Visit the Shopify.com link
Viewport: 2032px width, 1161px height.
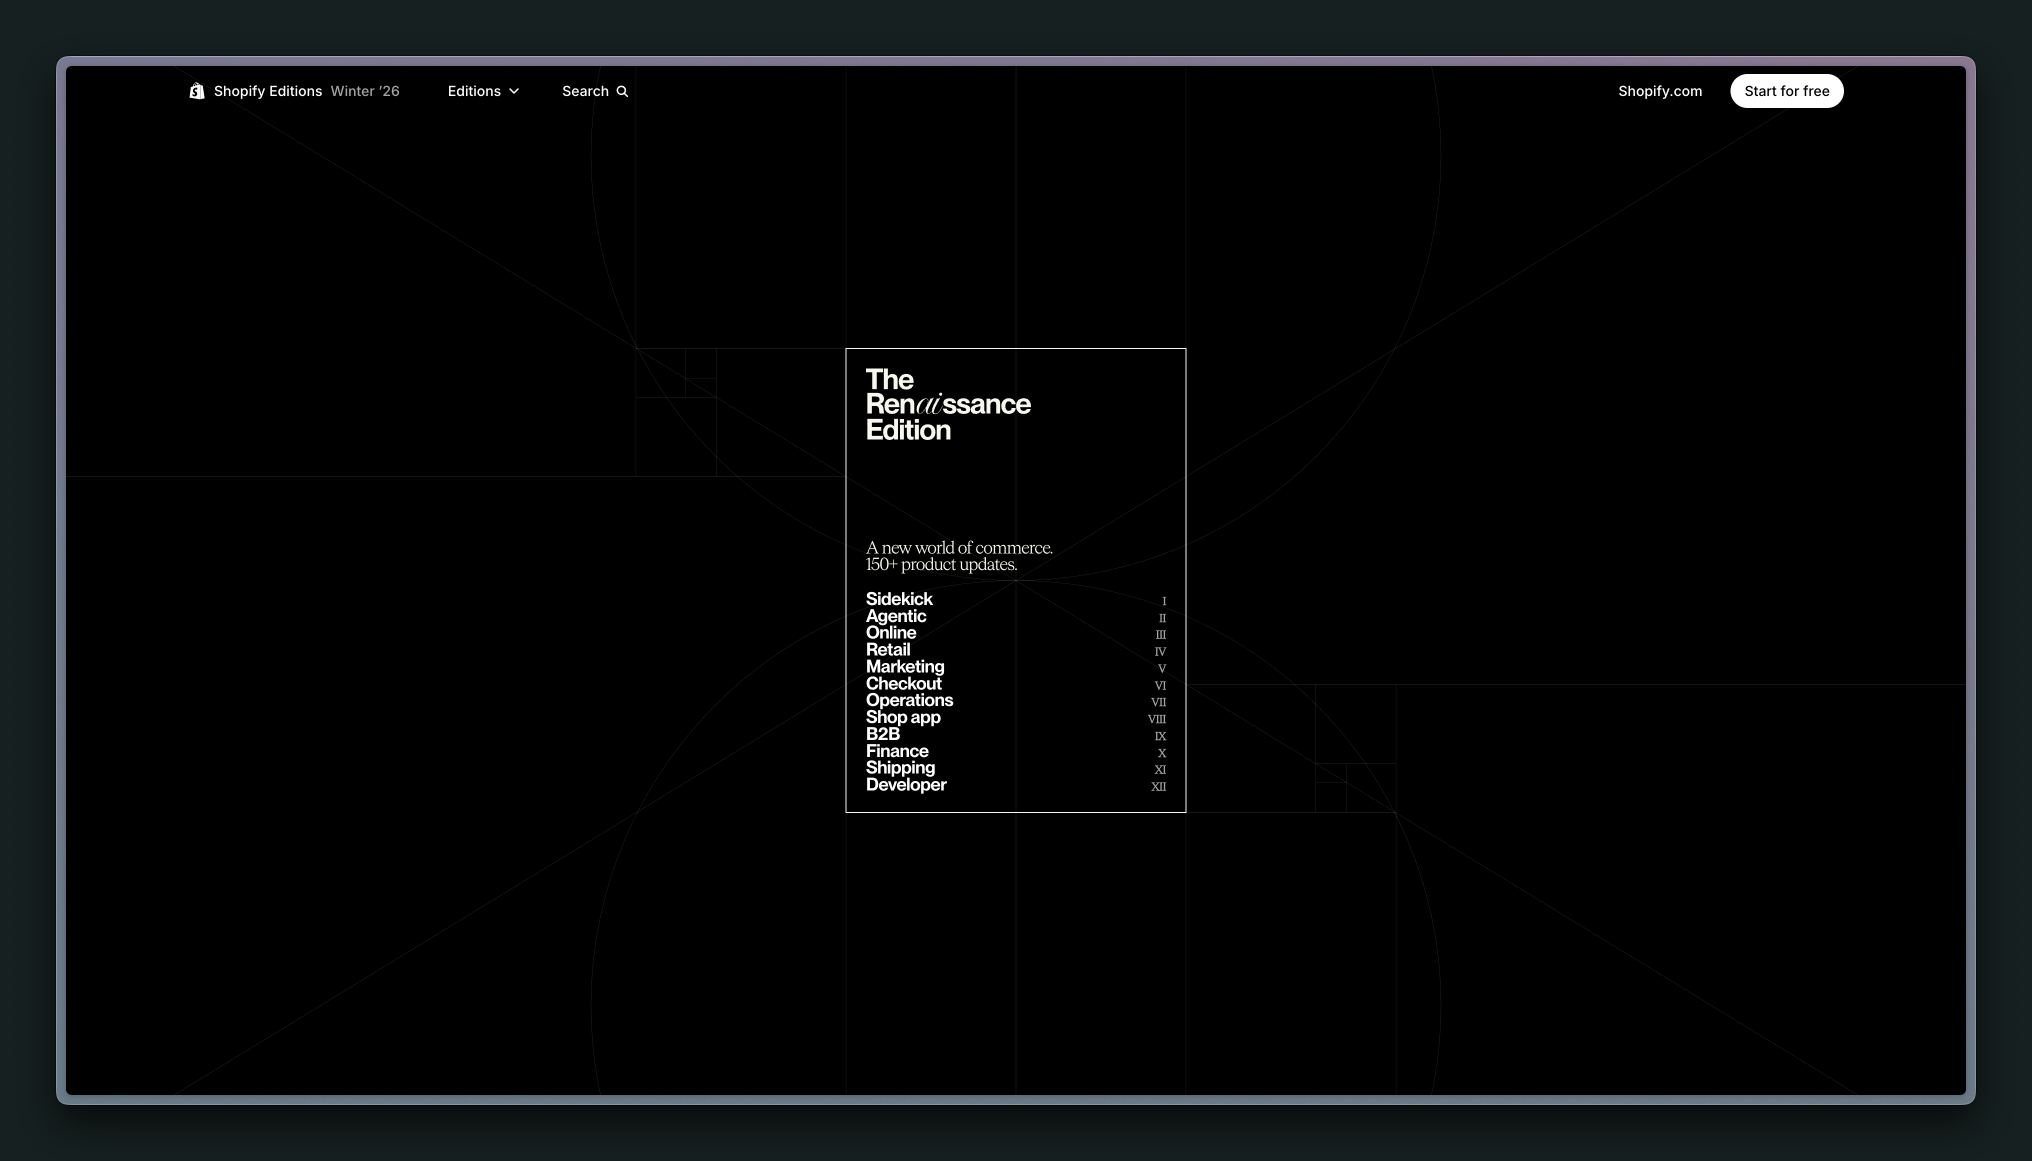[x=1660, y=91]
